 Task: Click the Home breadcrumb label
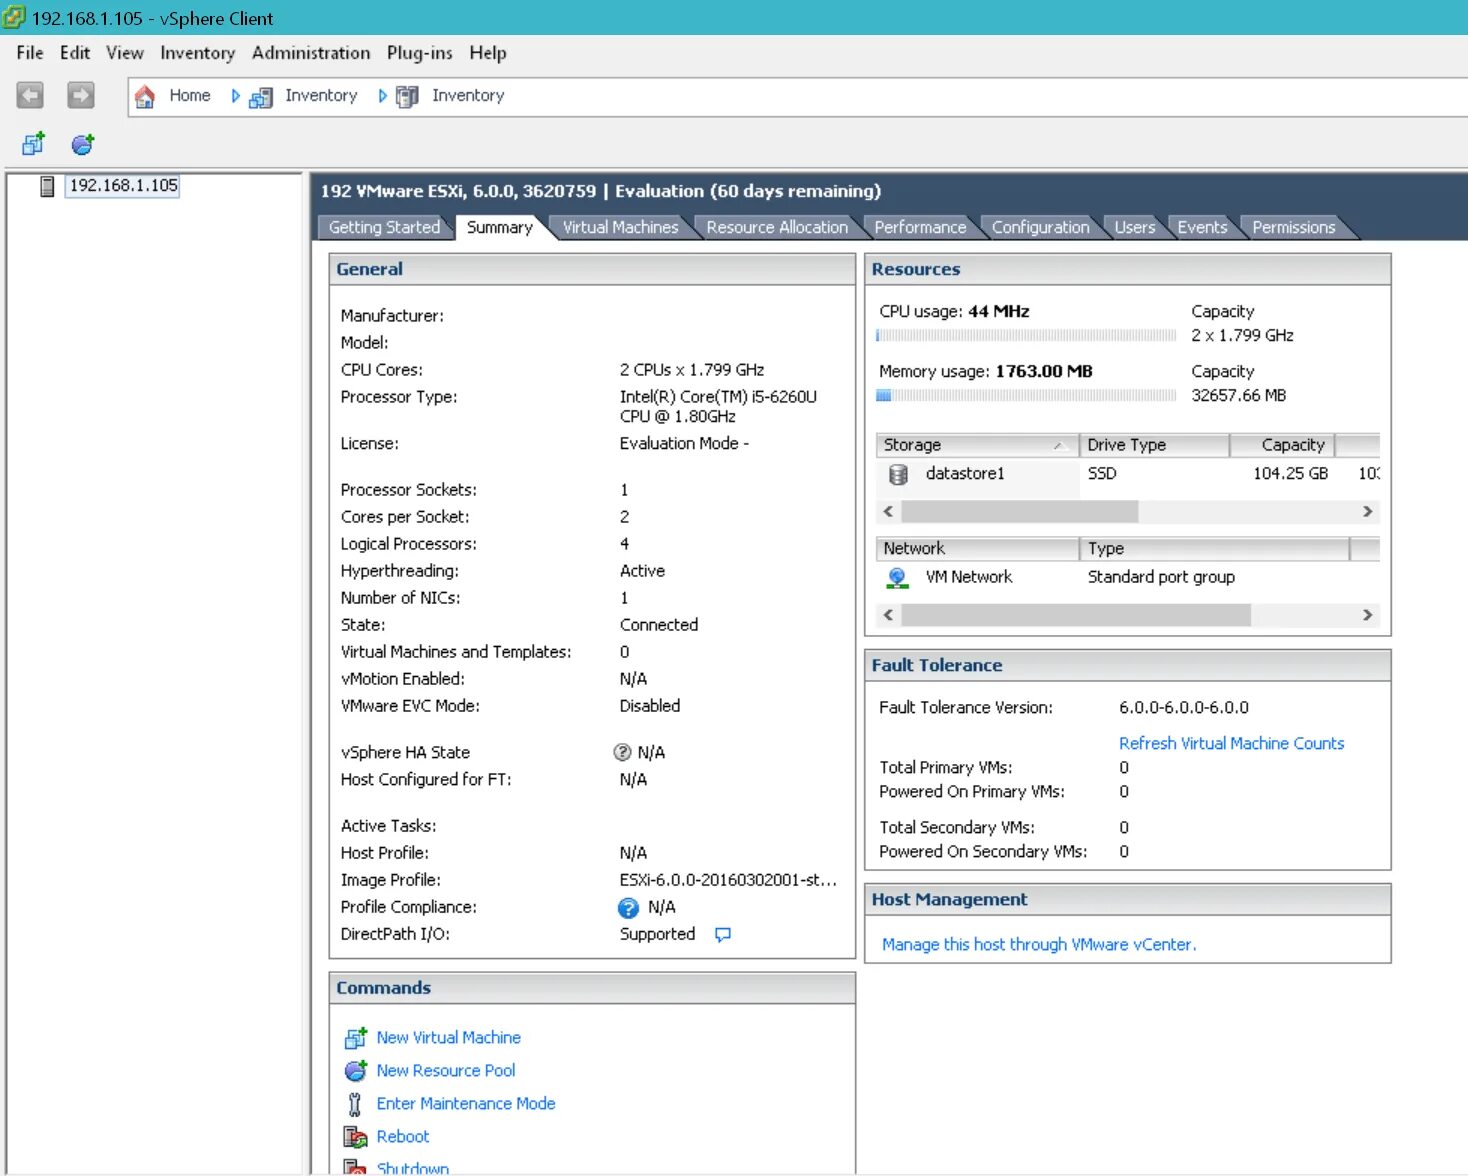[x=190, y=96]
